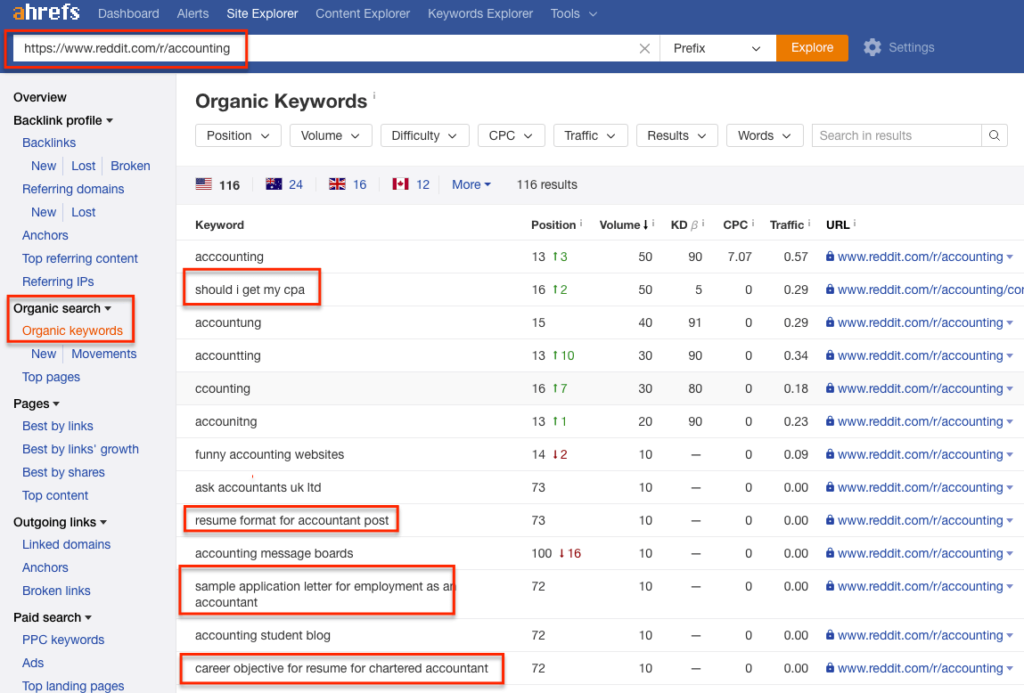Click the lock icon in acccounting row
Viewport: 1024px width, 693px height.
tap(829, 256)
